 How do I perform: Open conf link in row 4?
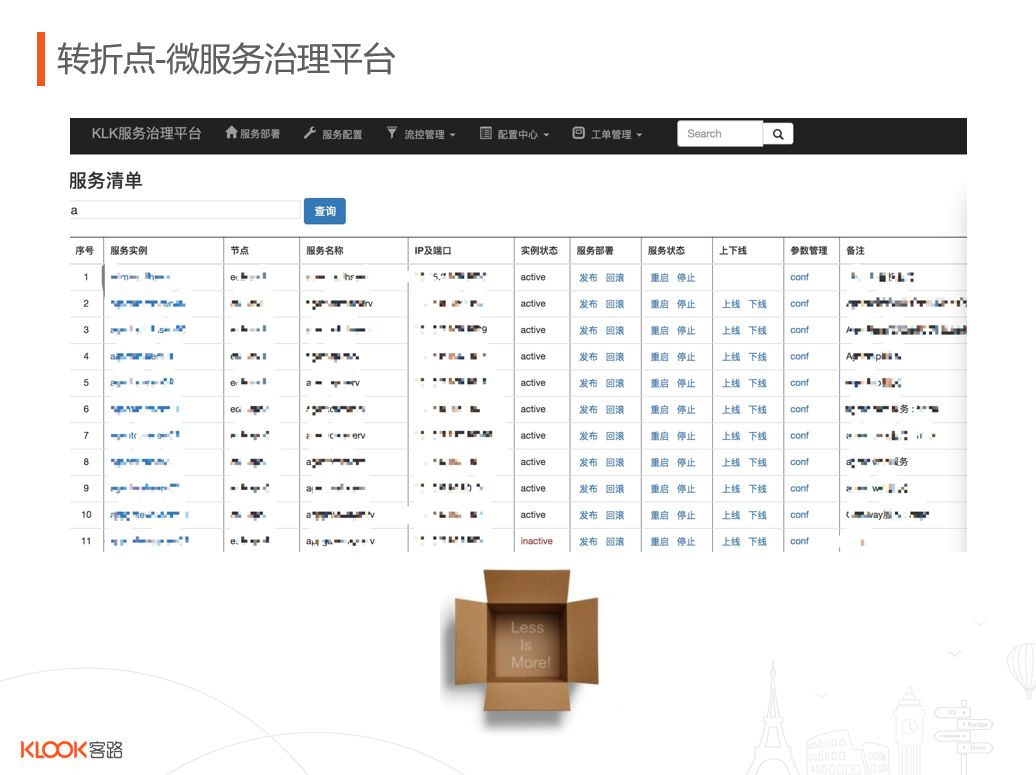799,356
